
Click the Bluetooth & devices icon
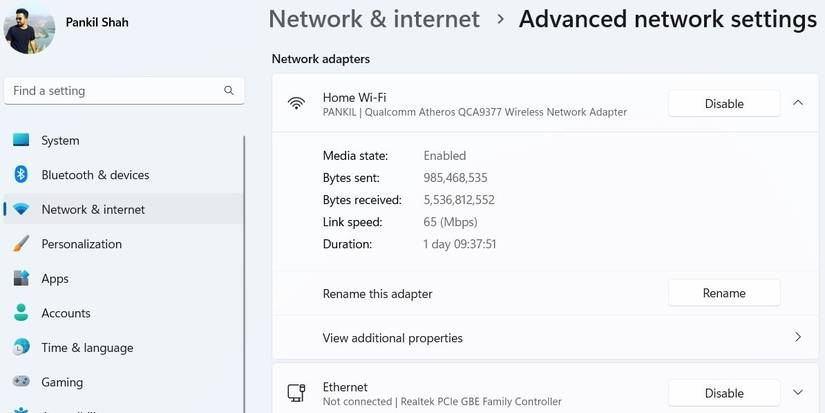pyautogui.click(x=21, y=175)
